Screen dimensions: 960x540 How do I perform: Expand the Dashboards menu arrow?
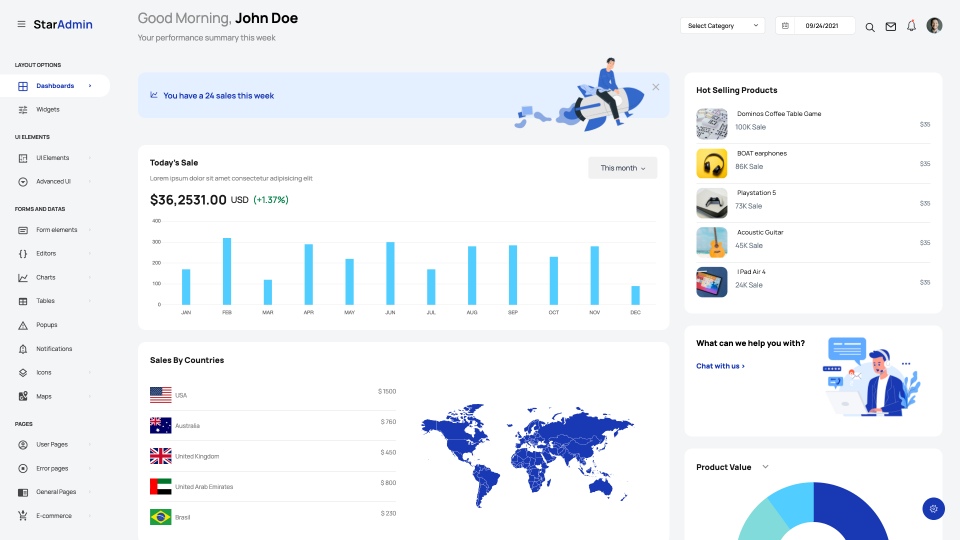tap(90, 86)
